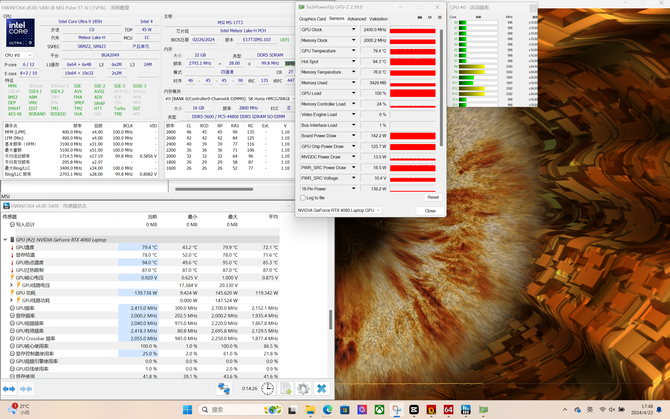Click the clock reset icon in HWiNFO

click(x=267, y=389)
